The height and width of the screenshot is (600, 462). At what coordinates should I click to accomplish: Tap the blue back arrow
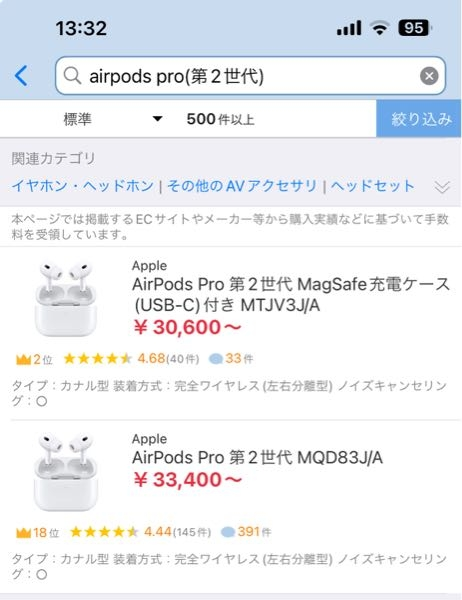21,76
